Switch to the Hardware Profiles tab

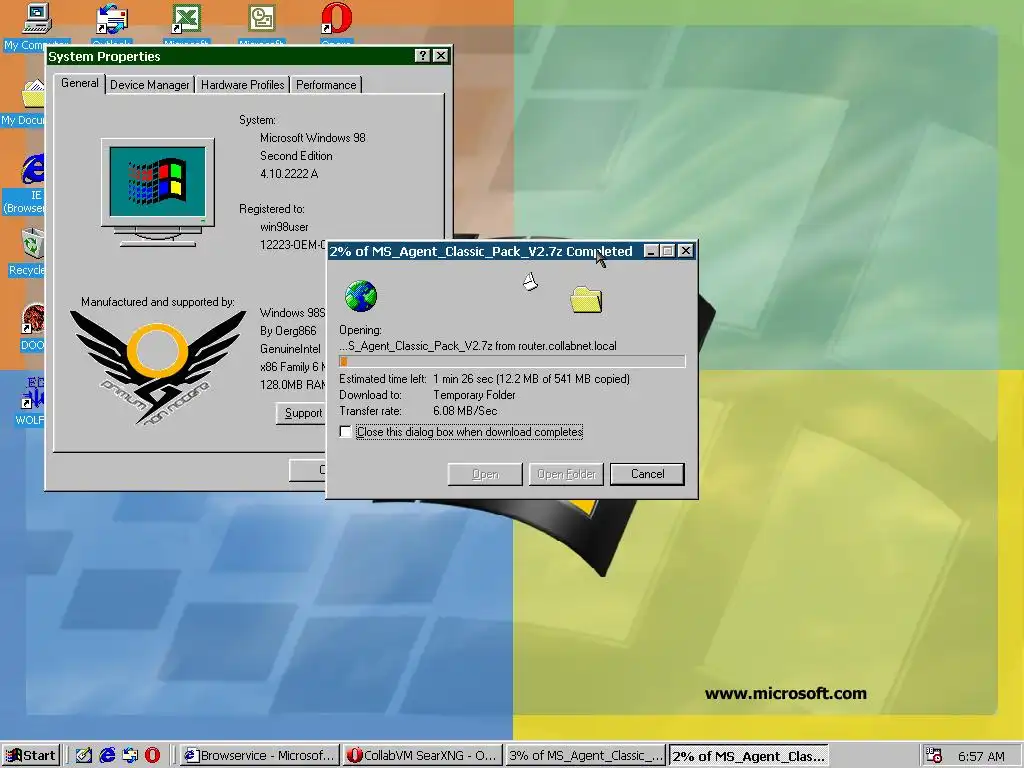click(242, 85)
